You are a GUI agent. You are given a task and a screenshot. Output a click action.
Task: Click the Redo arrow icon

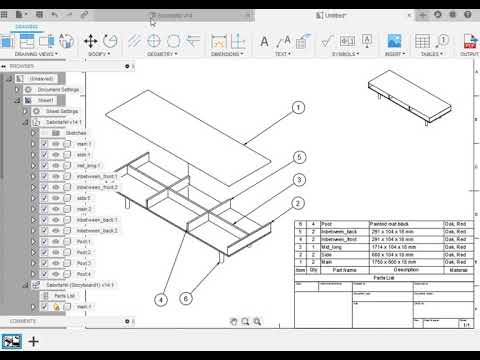point(69,14)
